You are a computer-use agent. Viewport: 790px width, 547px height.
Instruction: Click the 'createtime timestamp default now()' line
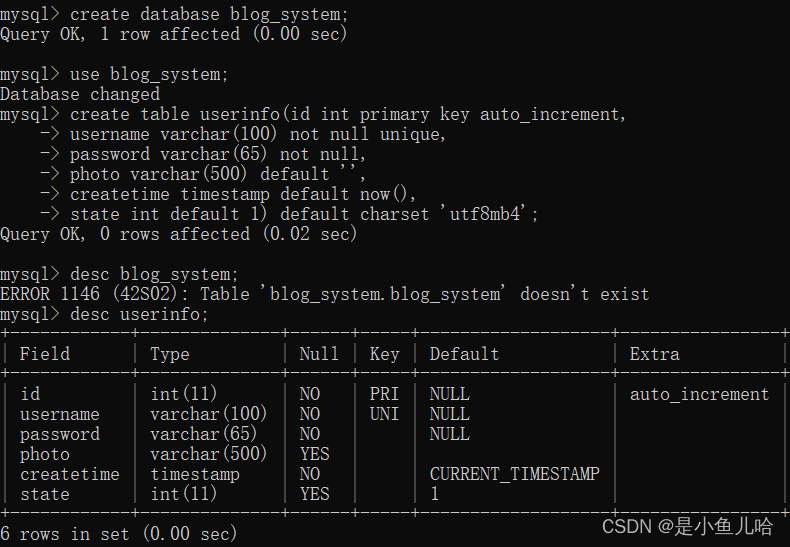point(243,194)
